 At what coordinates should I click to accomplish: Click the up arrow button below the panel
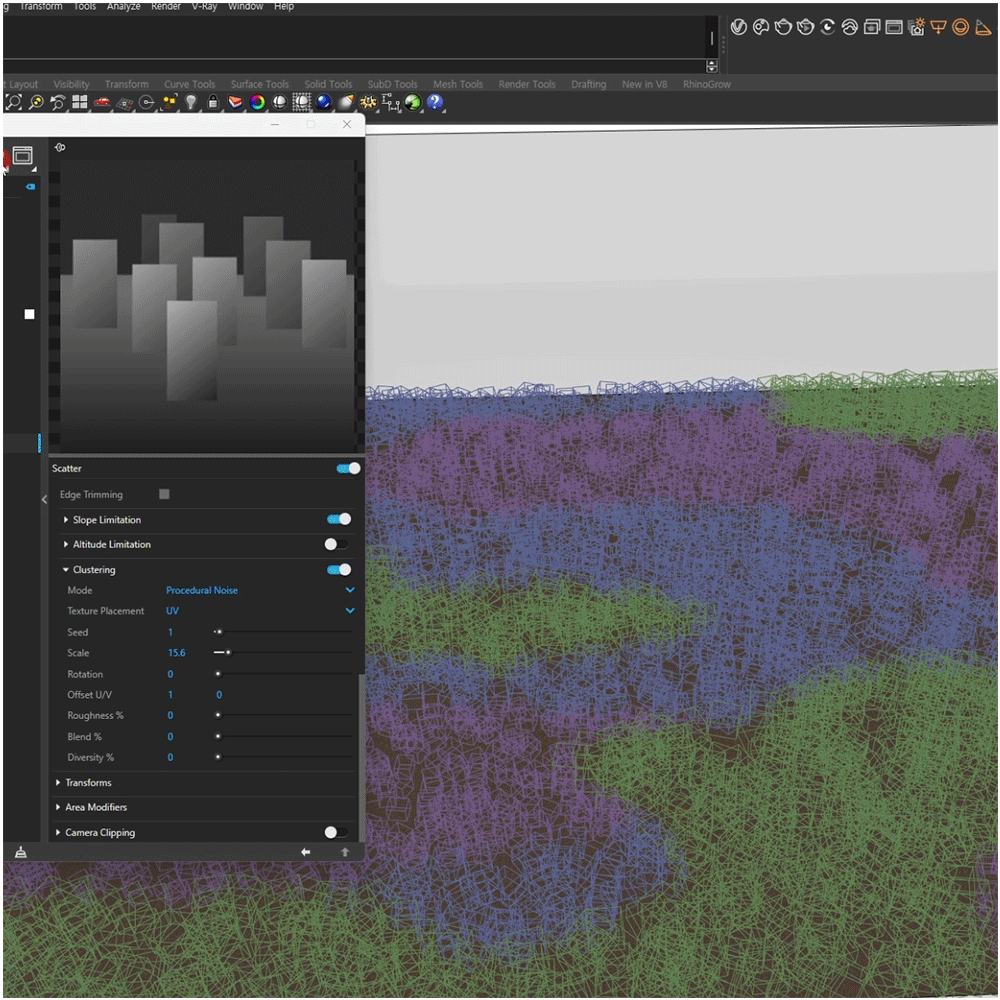345,852
